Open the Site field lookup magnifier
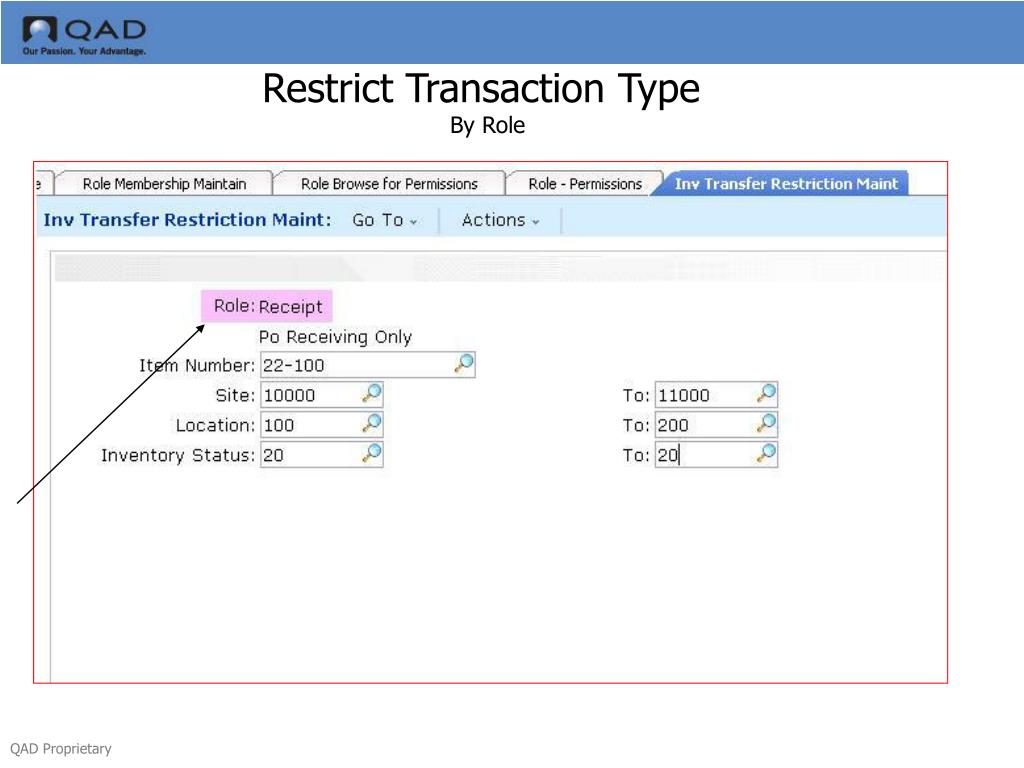Viewport: 1024px width, 768px height. 371,394
